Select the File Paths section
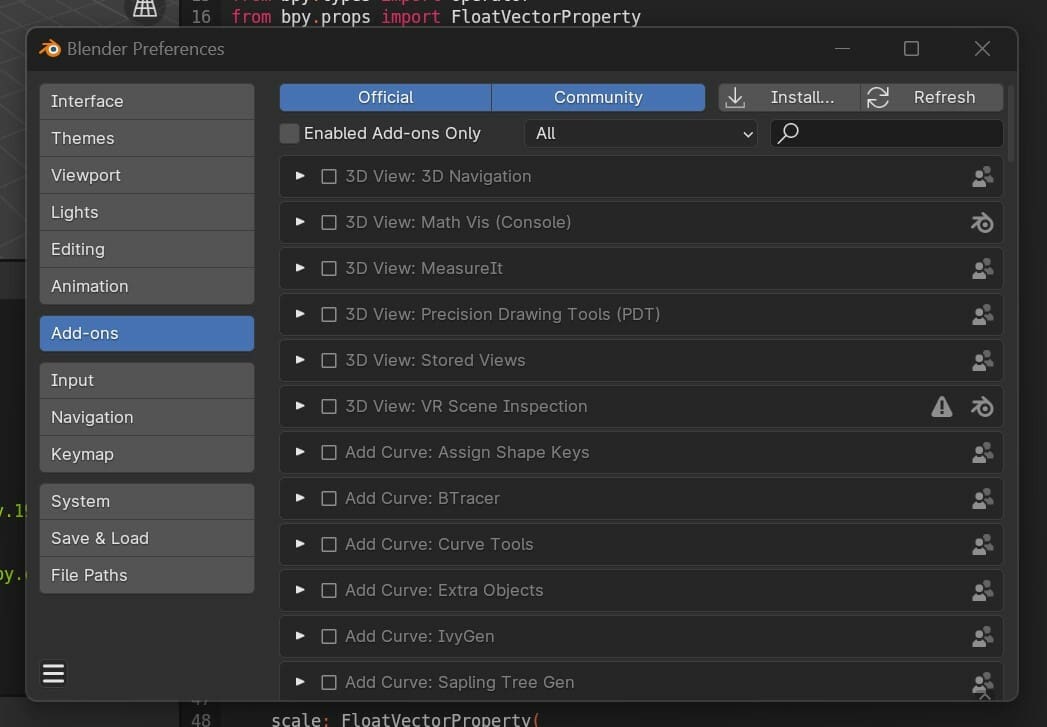1047x727 pixels. coord(147,575)
